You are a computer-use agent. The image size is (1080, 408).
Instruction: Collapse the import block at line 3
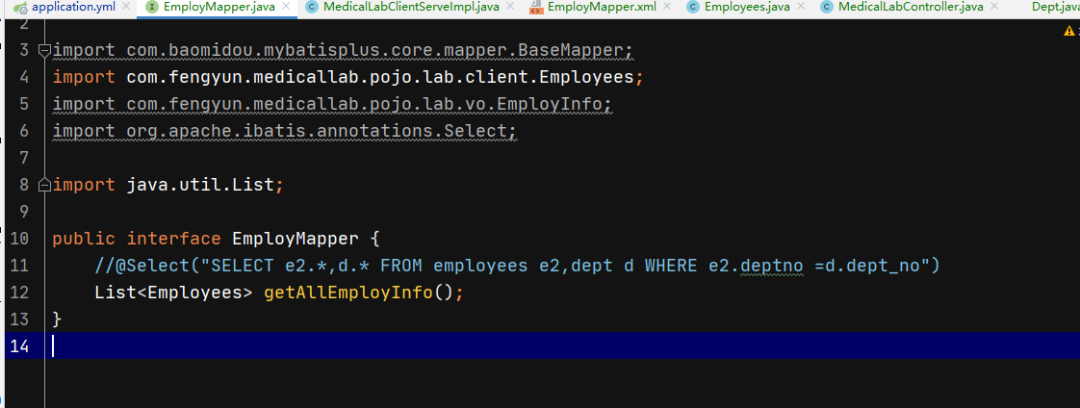point(44,50)
